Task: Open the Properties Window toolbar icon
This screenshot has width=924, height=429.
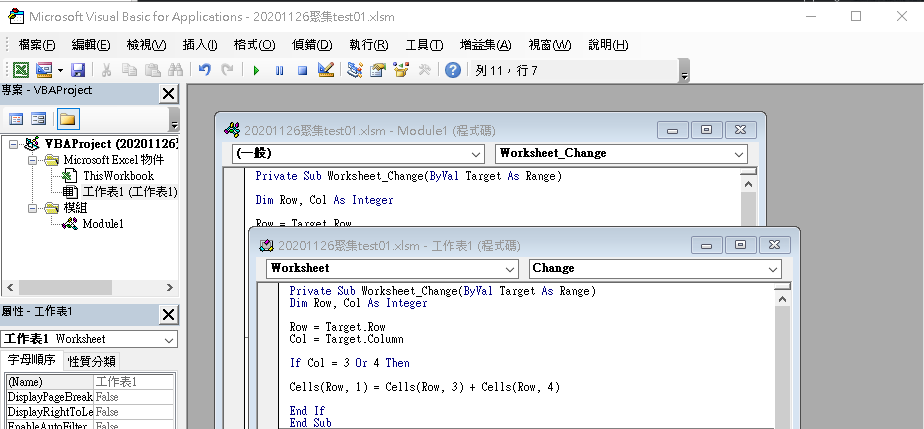Action: [x=378, y=70]
